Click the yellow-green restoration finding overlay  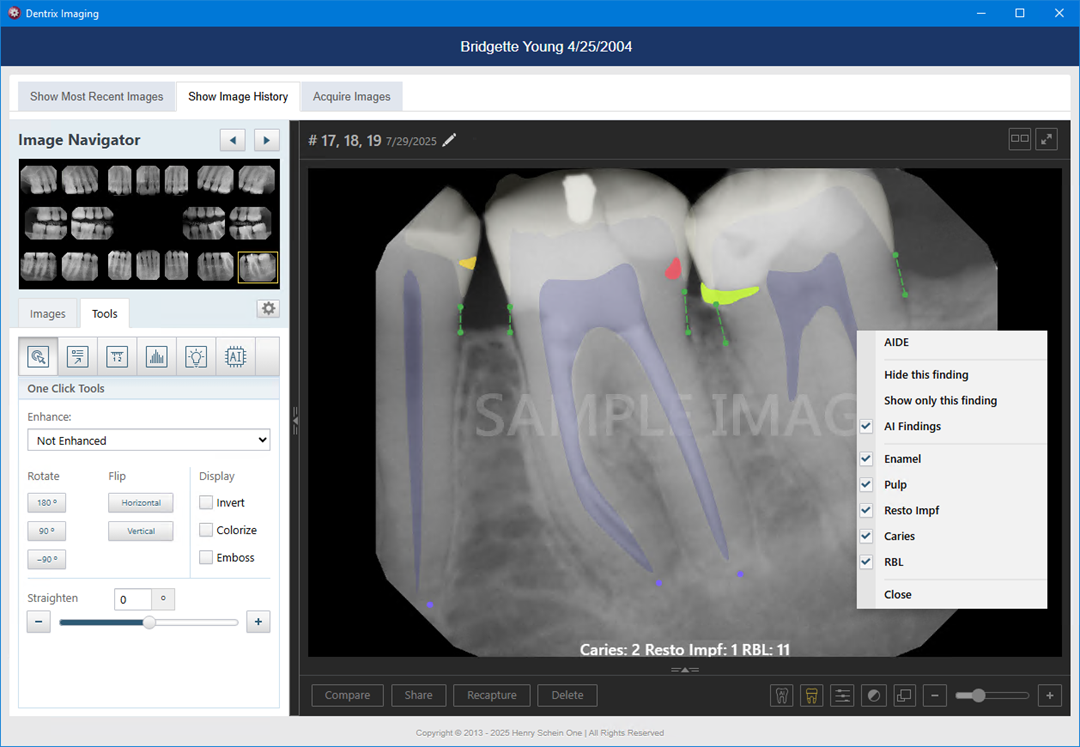pyautogui.click(x=729, y=293)
